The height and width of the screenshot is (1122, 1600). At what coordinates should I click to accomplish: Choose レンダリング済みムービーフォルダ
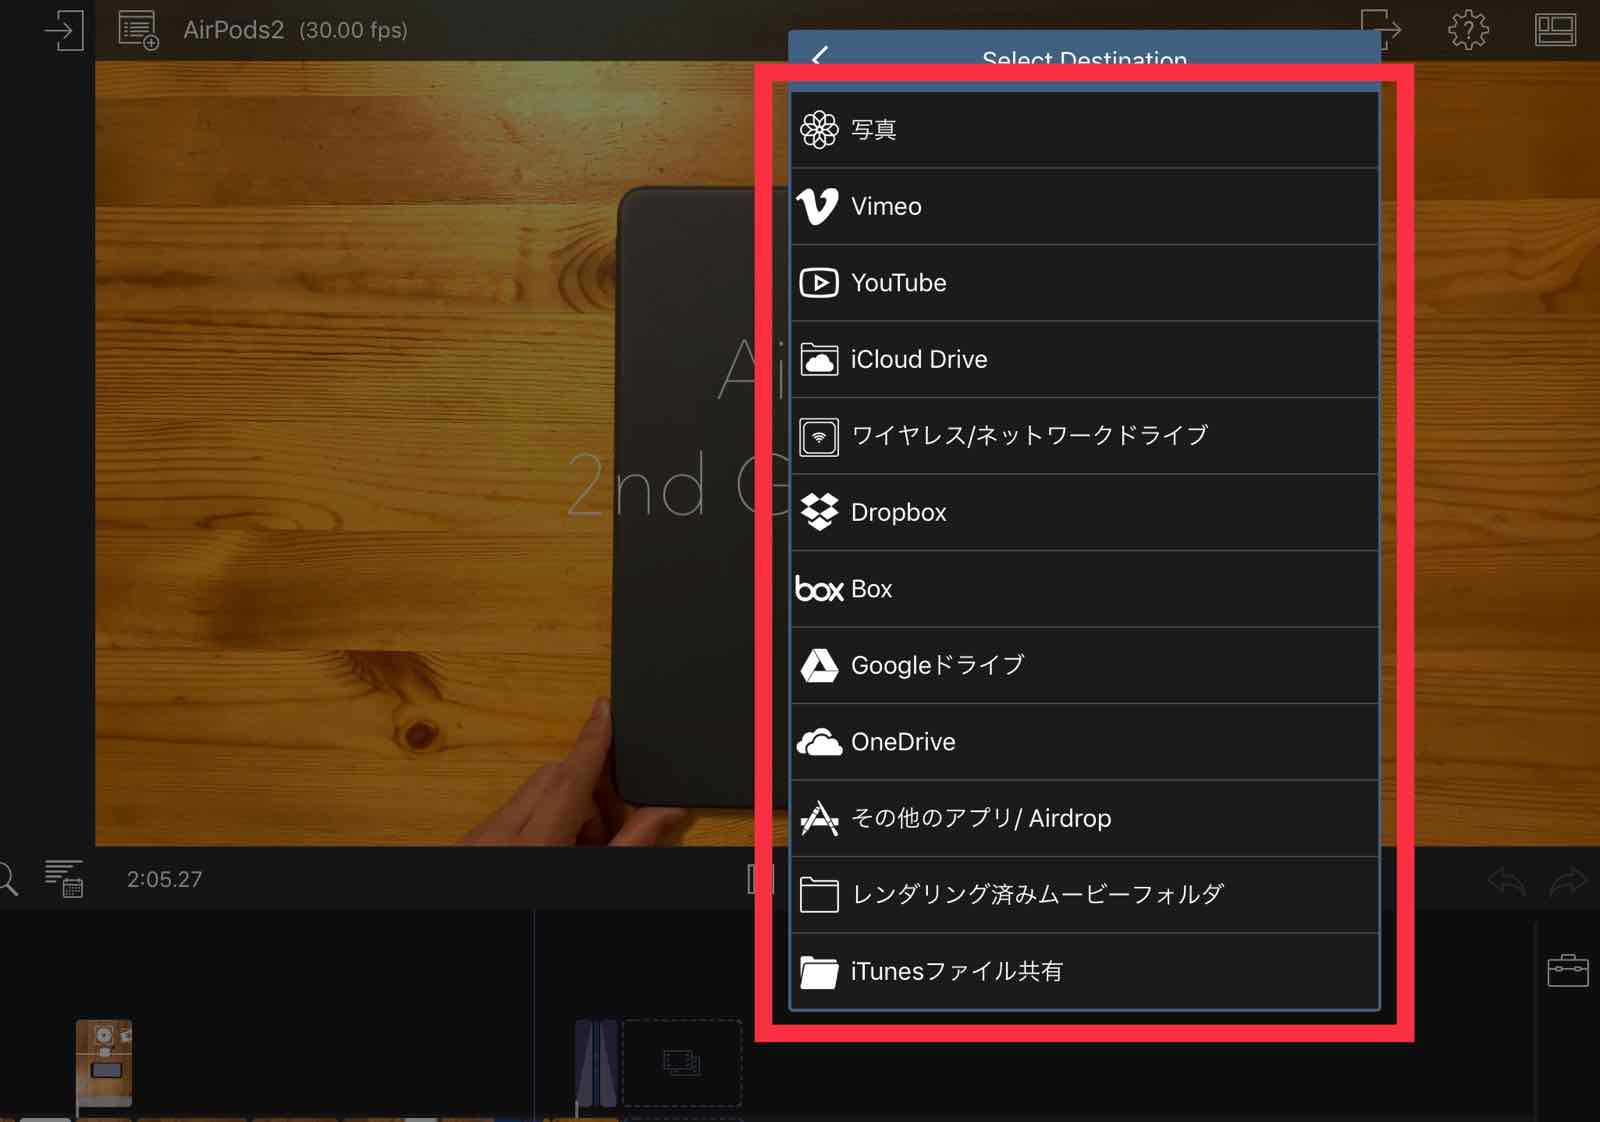[x=1084, y=895]
